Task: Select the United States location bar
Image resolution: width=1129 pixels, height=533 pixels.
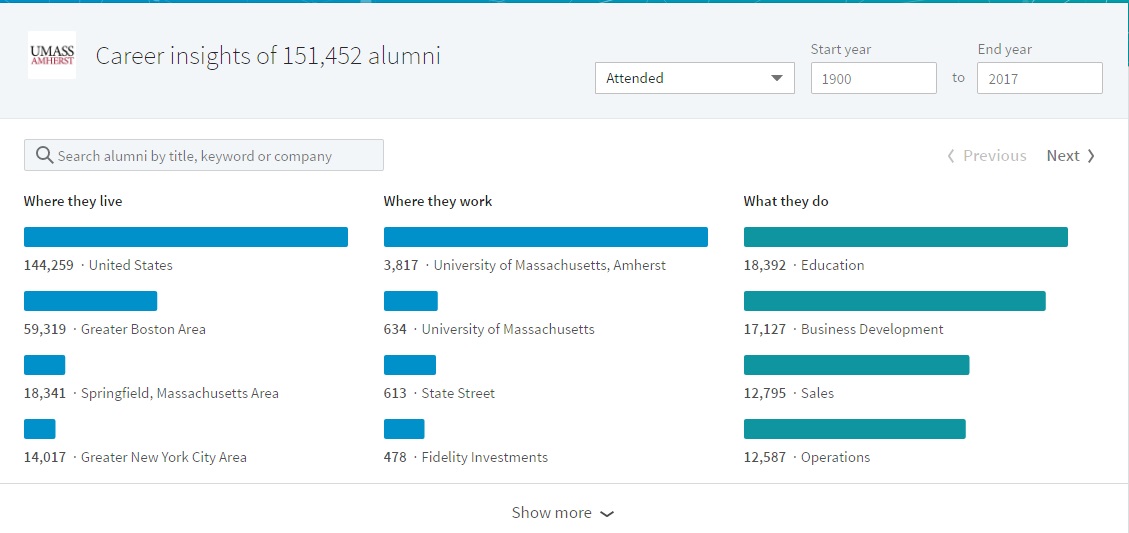Action: click(186, 237)
